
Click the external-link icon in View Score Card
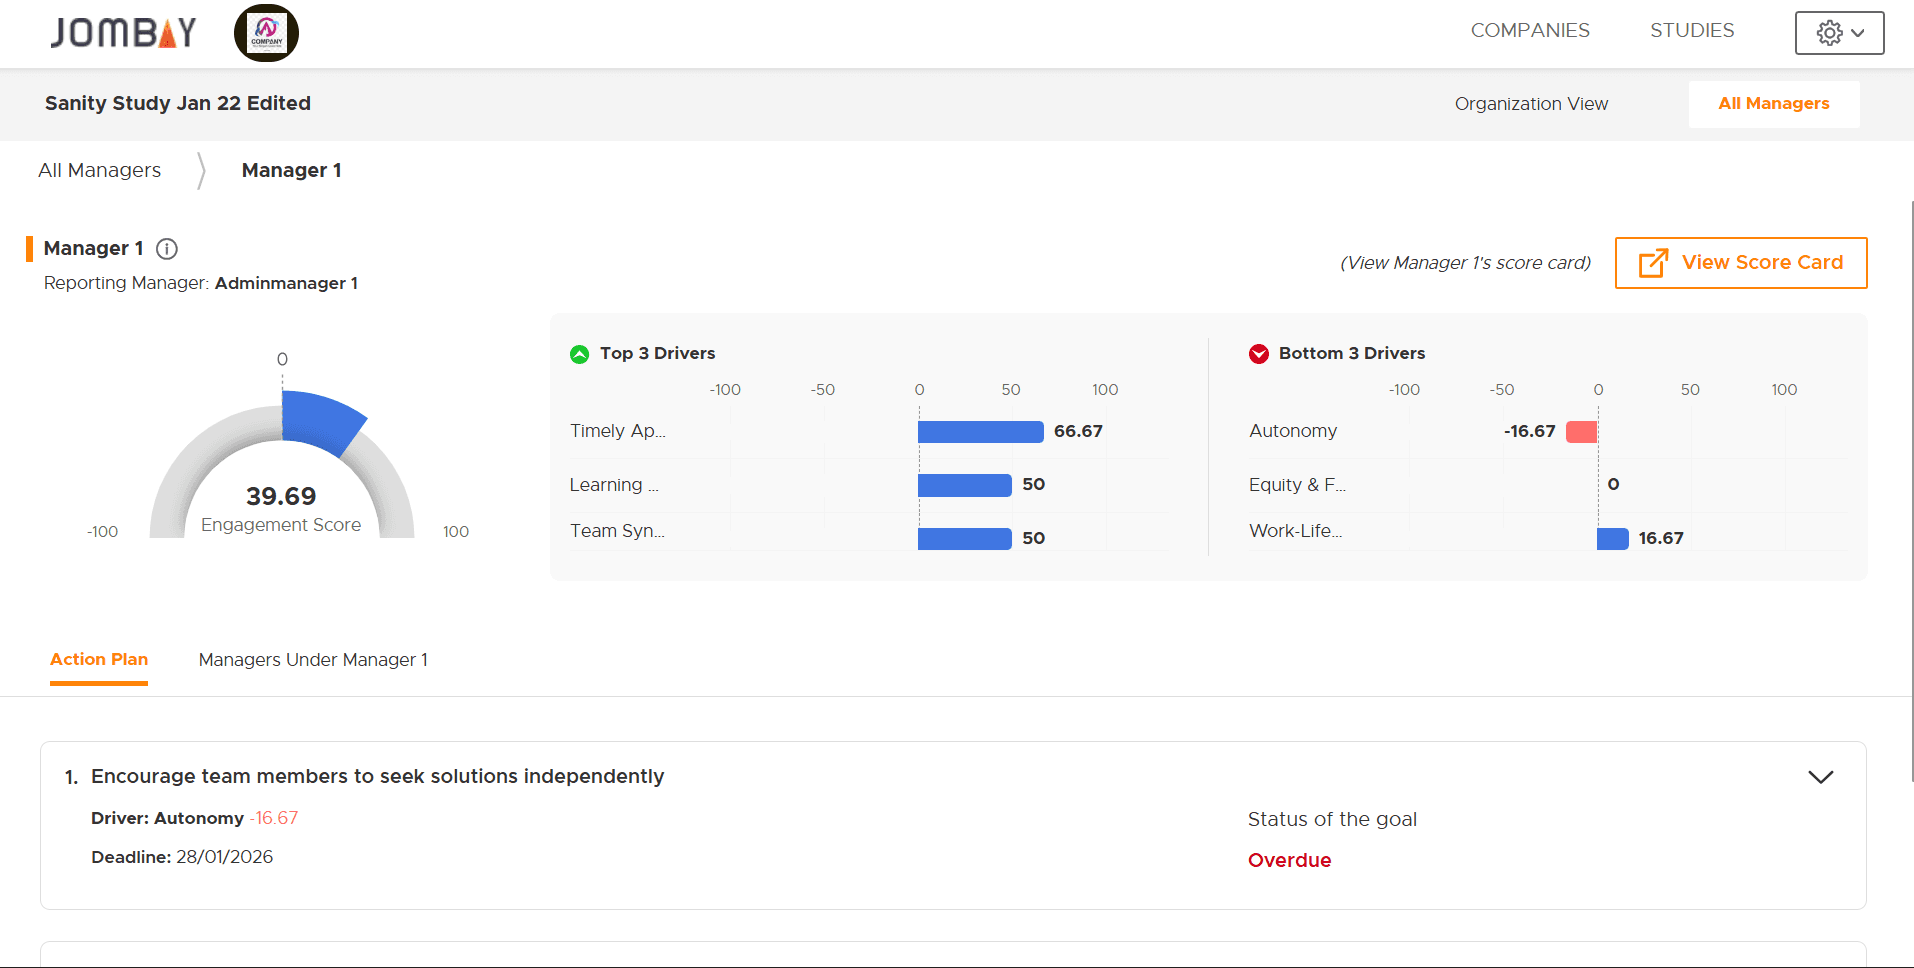tap(1652, 262)
